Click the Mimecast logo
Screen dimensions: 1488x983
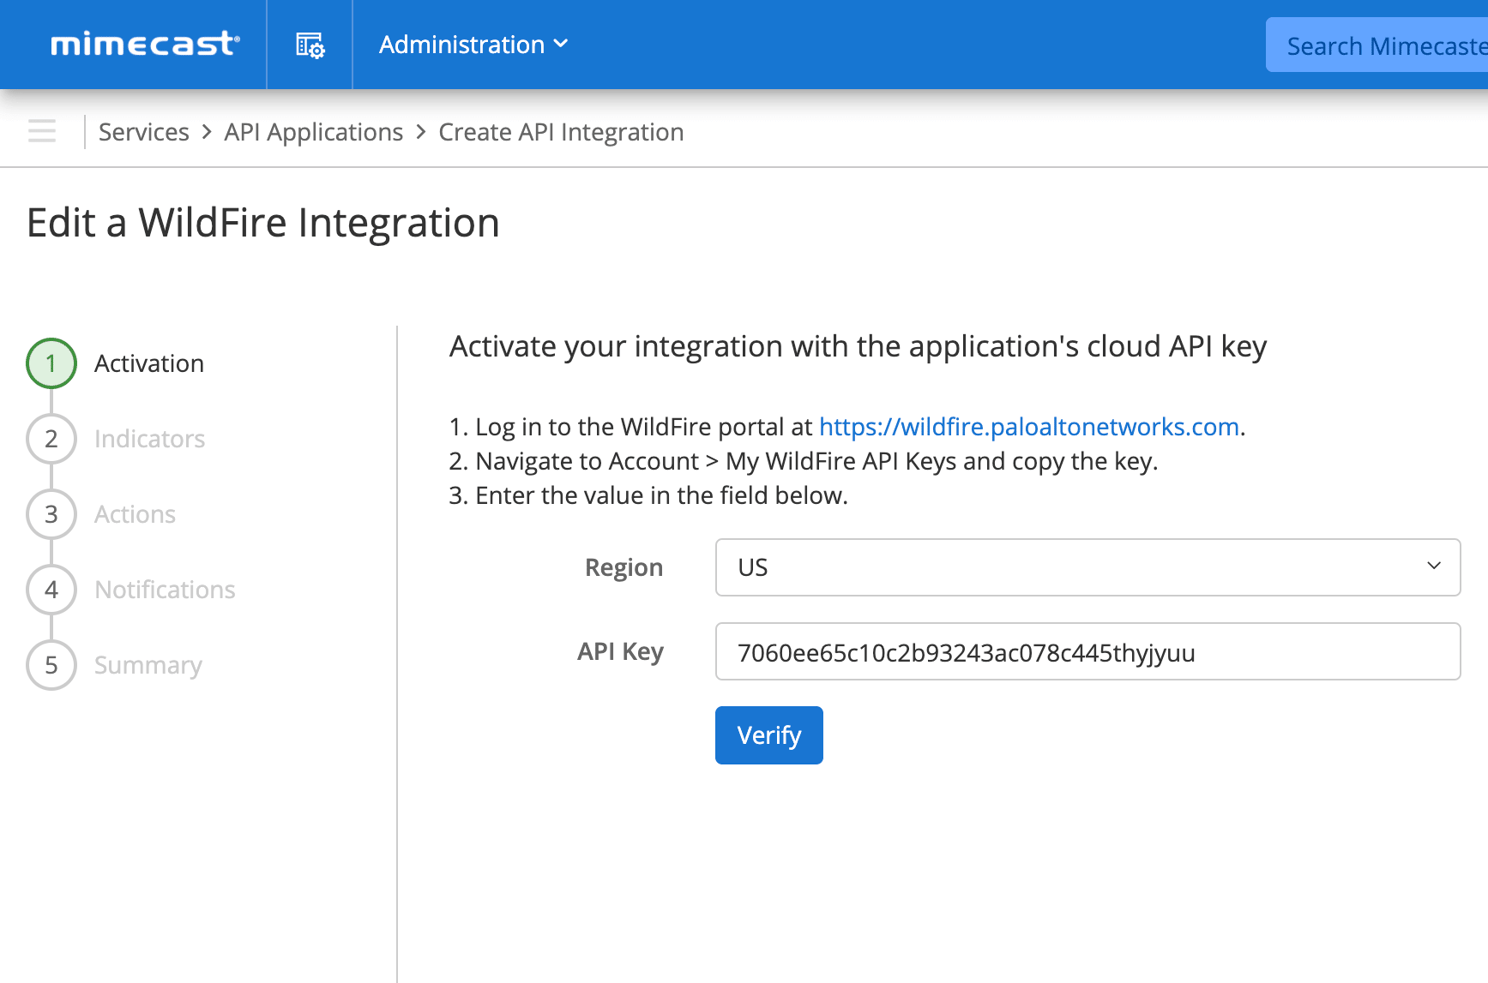145,44
